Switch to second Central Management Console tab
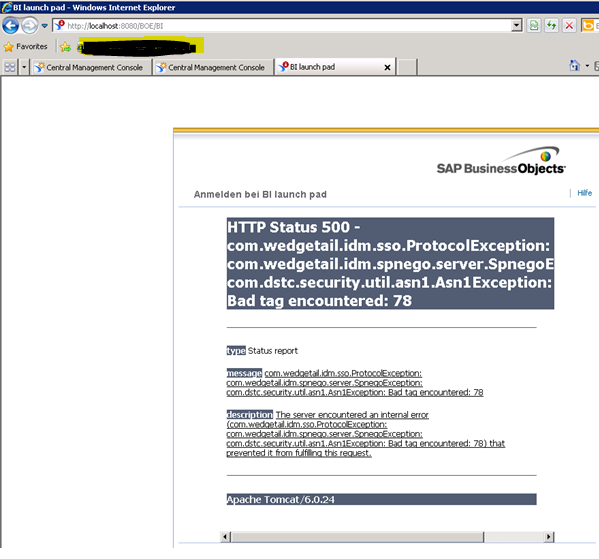 (213, 67)
